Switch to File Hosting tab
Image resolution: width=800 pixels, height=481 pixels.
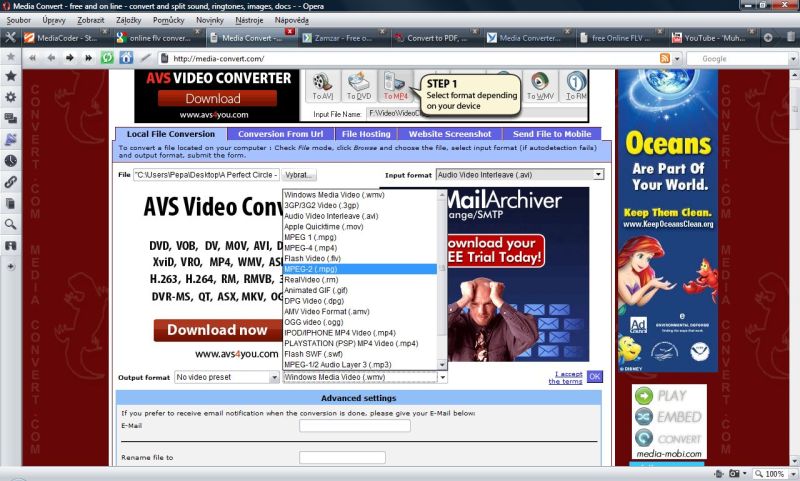click(x=366, y=134)
